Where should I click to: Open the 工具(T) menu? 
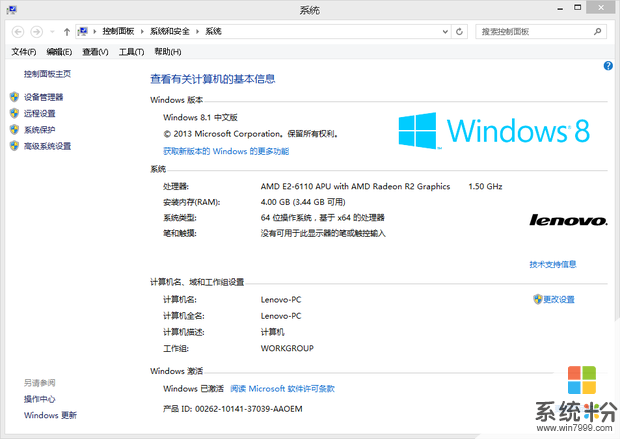pyautogui.click(x=132, y=52)
